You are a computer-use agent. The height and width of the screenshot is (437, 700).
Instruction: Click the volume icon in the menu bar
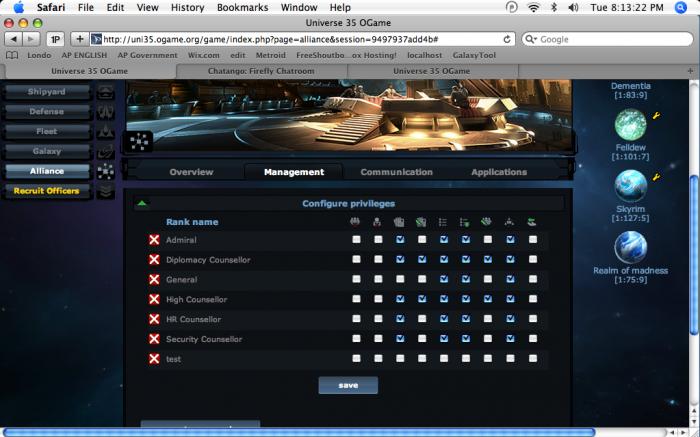tap(574, 8)
